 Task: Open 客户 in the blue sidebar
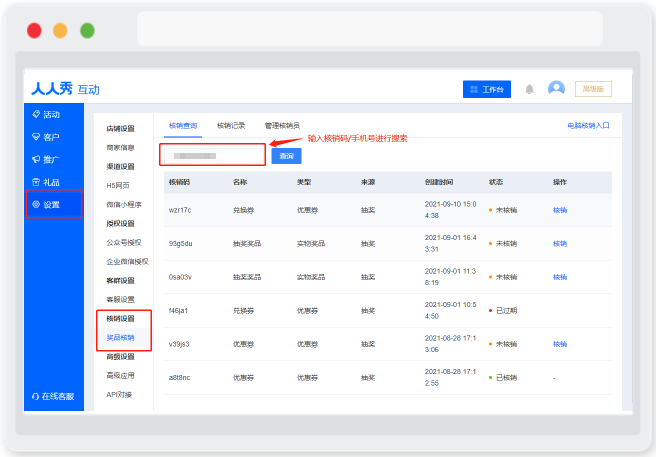tap(46, 137)
